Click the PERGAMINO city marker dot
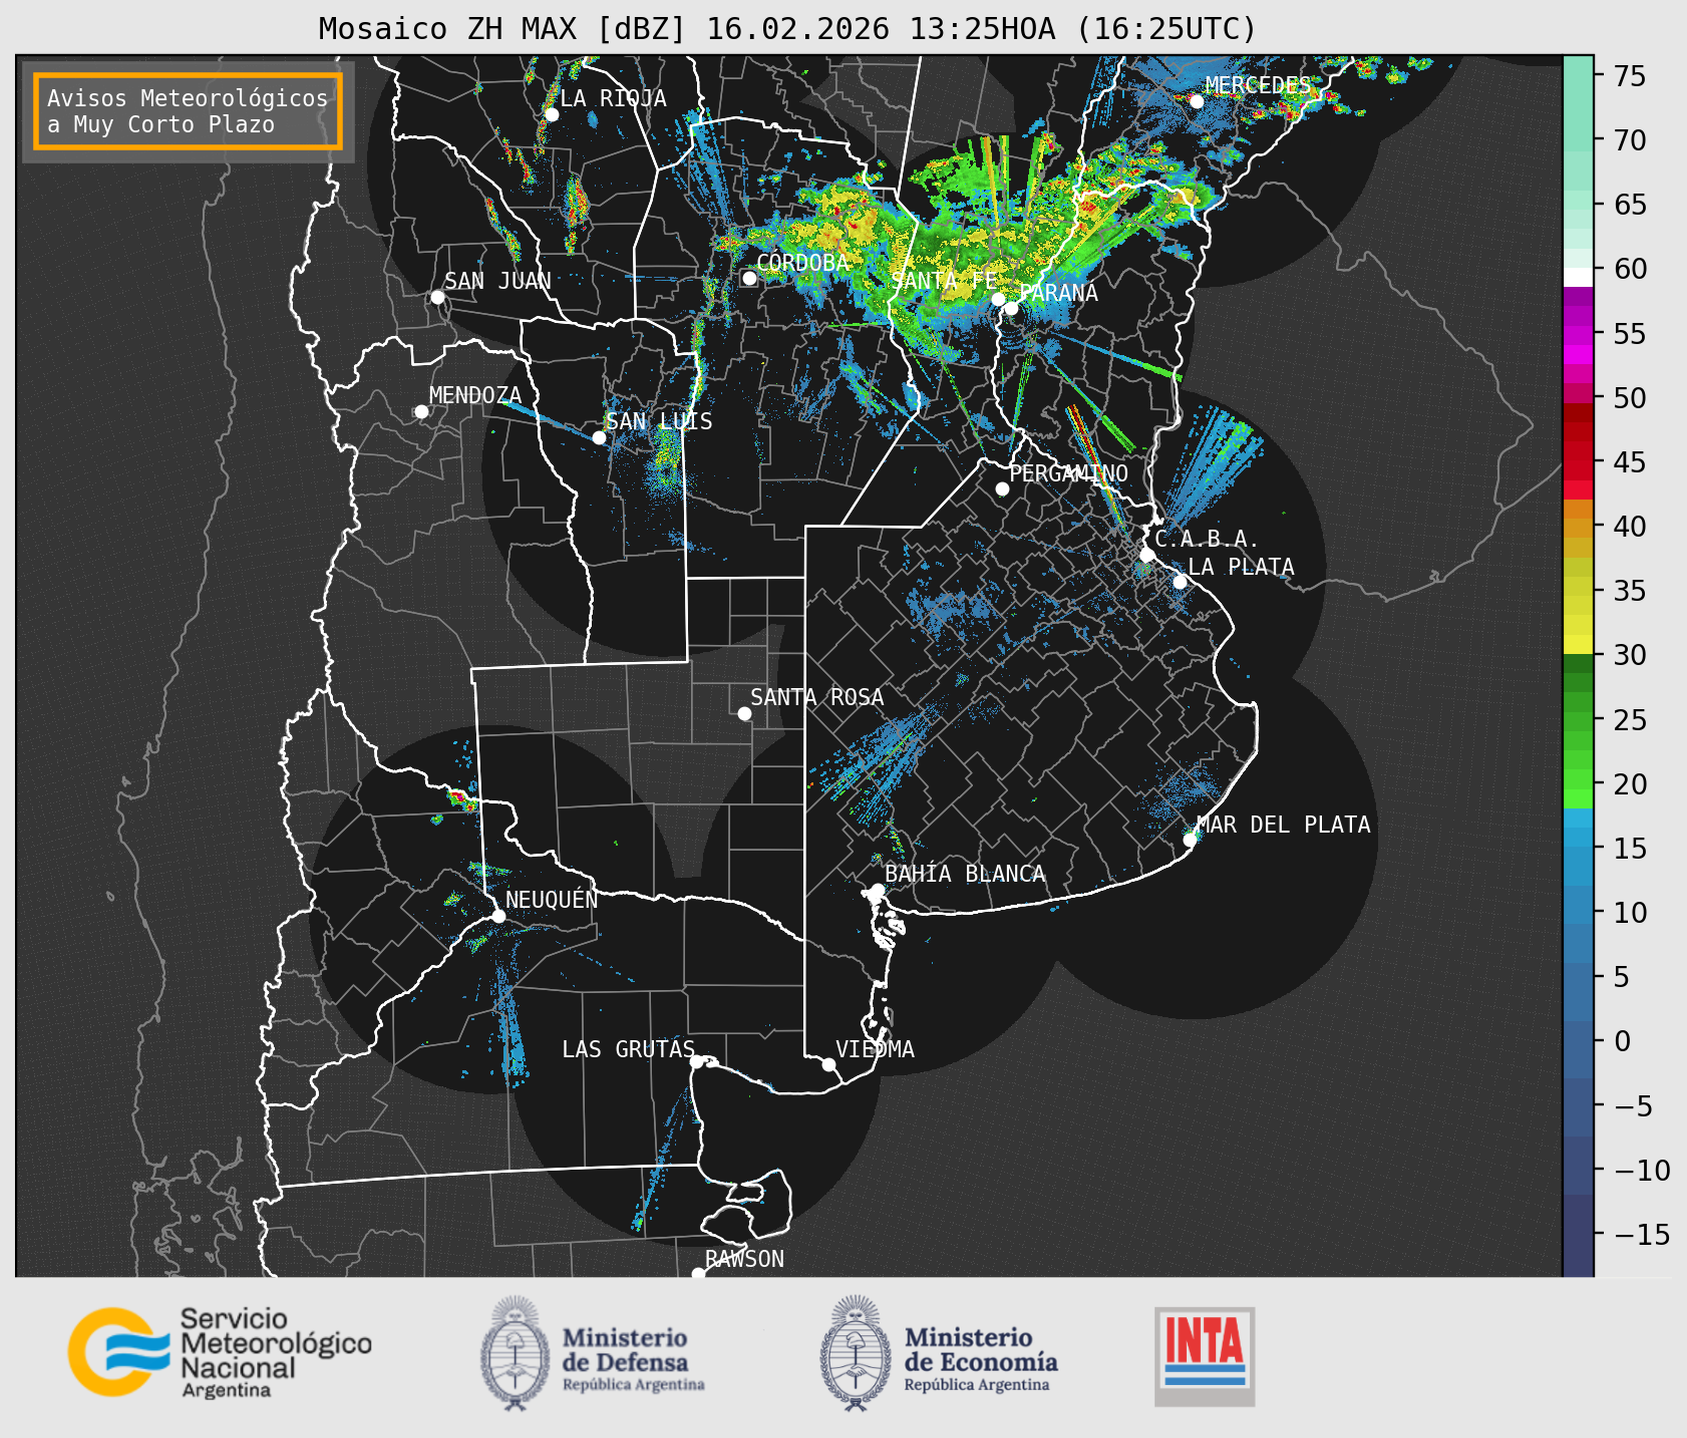 coord(1002,489)
